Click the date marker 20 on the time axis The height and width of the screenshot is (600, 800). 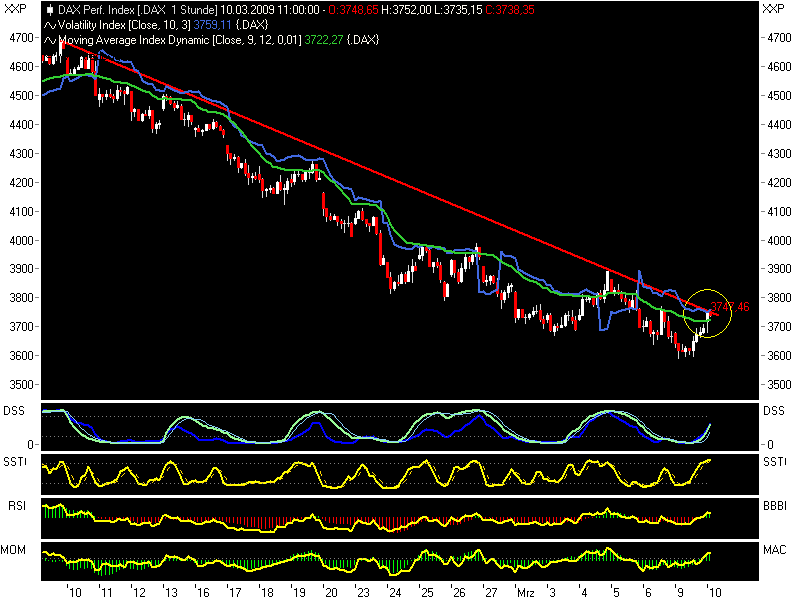point(331,593)
